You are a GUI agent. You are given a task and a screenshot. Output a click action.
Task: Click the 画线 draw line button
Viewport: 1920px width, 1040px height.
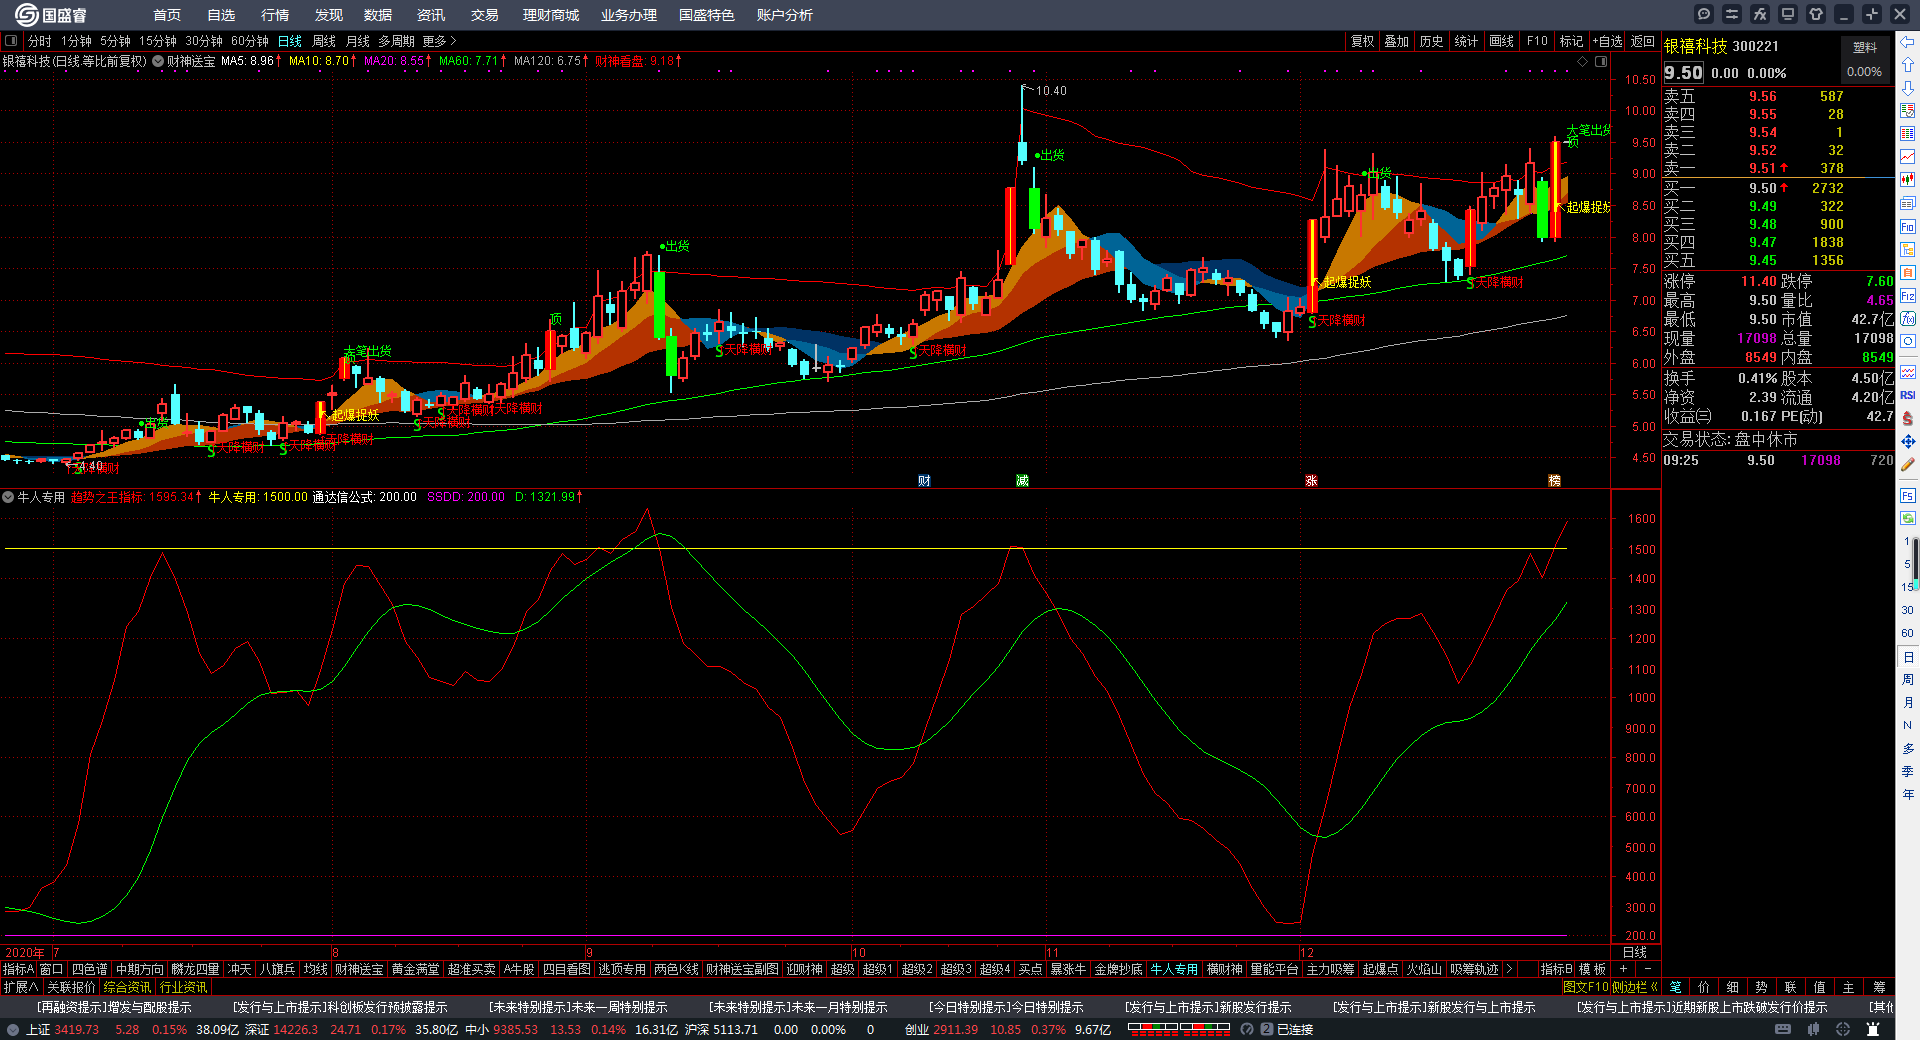tap(1501, 41)
